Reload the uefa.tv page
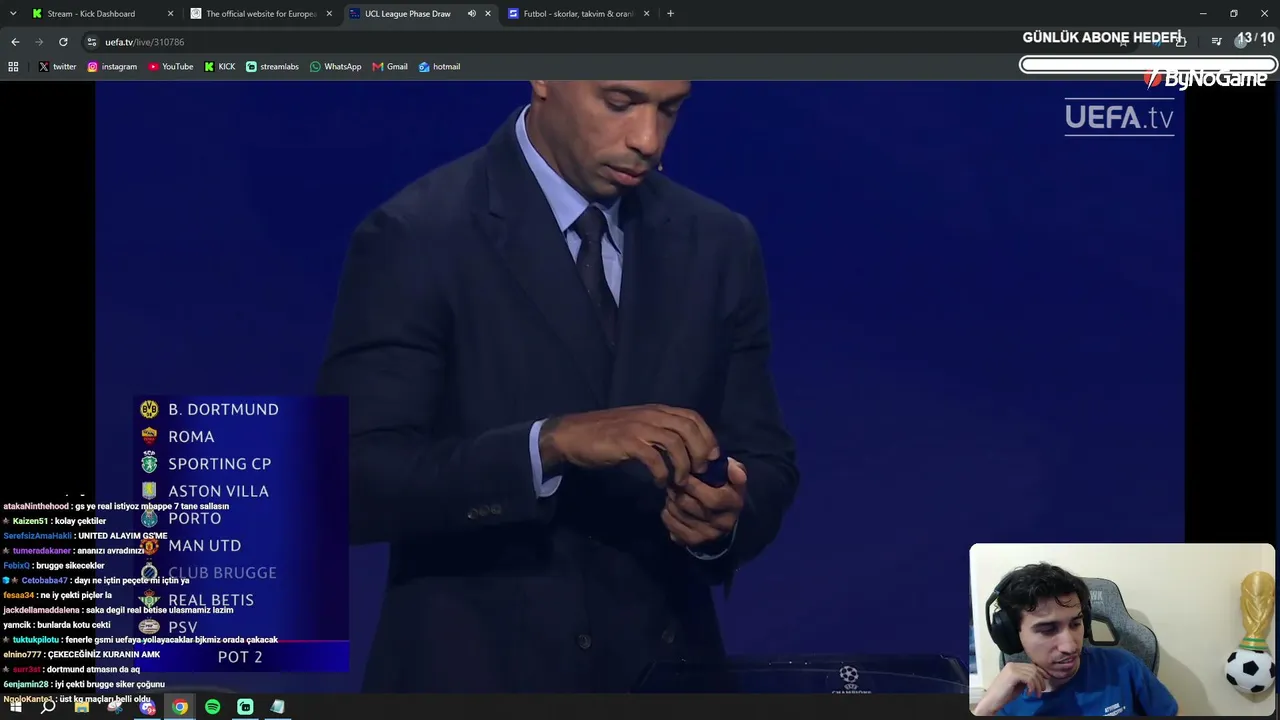 [x=63, y=42]
